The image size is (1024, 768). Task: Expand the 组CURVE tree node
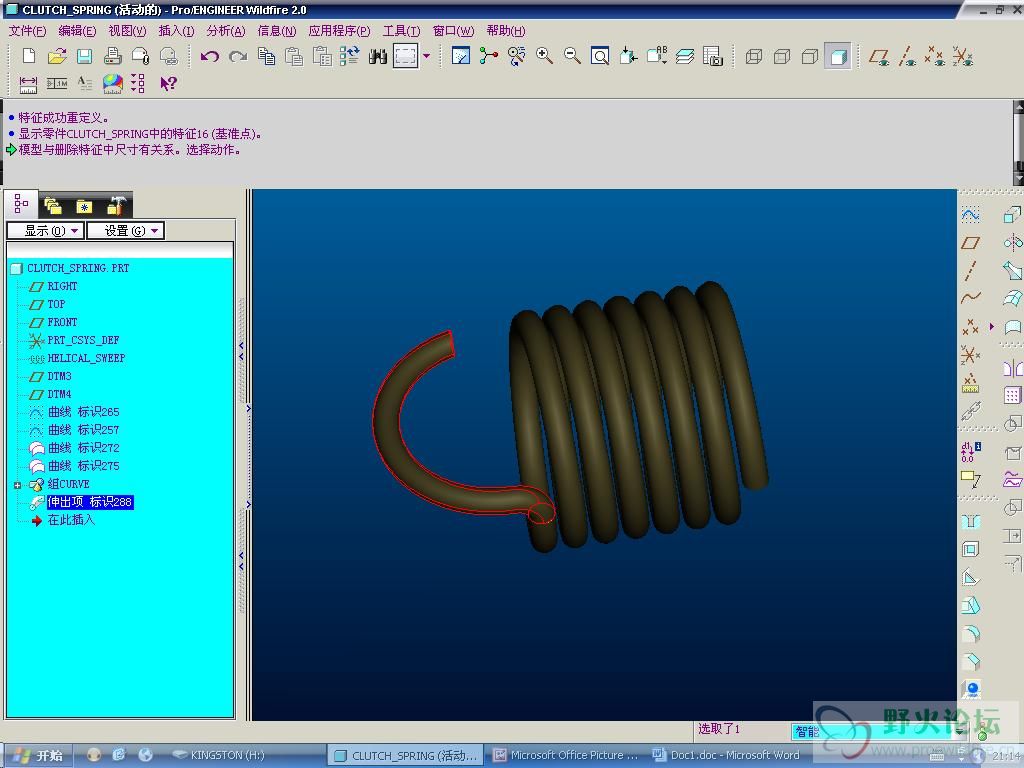(x=18, y=485)
